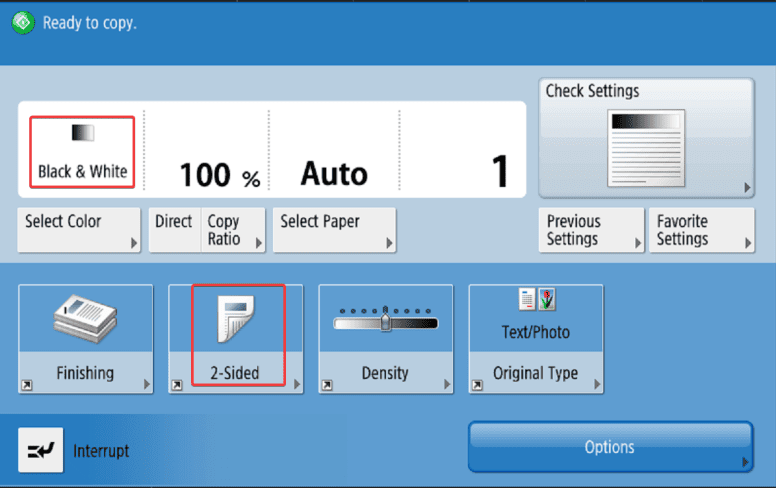Open the Options button

[610, 447]
